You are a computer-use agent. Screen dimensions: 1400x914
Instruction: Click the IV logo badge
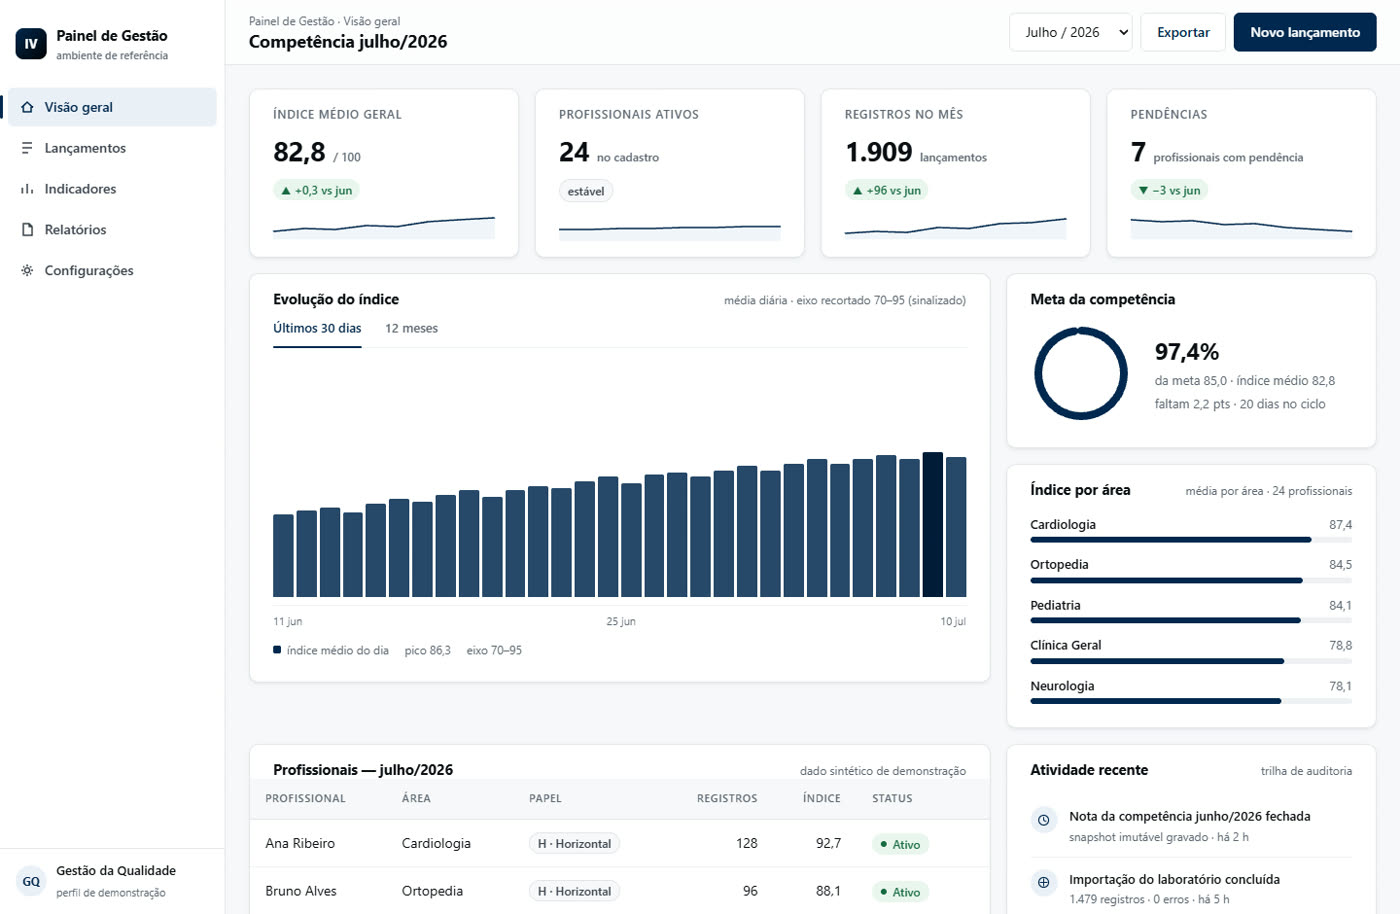pyautogui.click(x=31, y=44)
